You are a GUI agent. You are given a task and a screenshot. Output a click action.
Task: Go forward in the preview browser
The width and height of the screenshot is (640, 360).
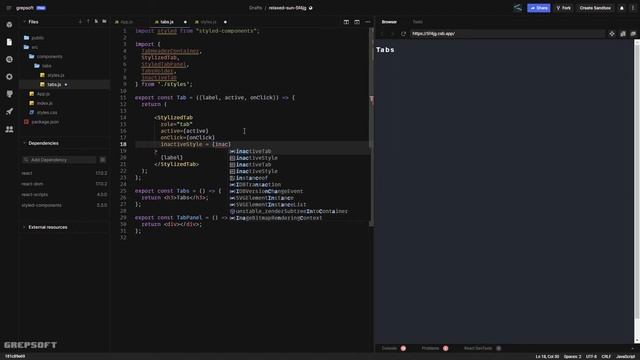point(392,34)
